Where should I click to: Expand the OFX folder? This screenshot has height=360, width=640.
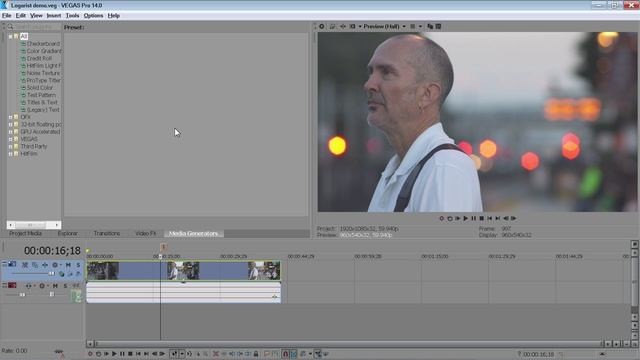11,117
